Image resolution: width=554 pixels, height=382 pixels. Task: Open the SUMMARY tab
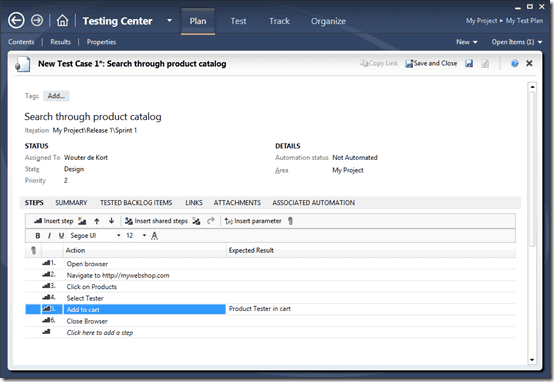click(x=71, y=203)
